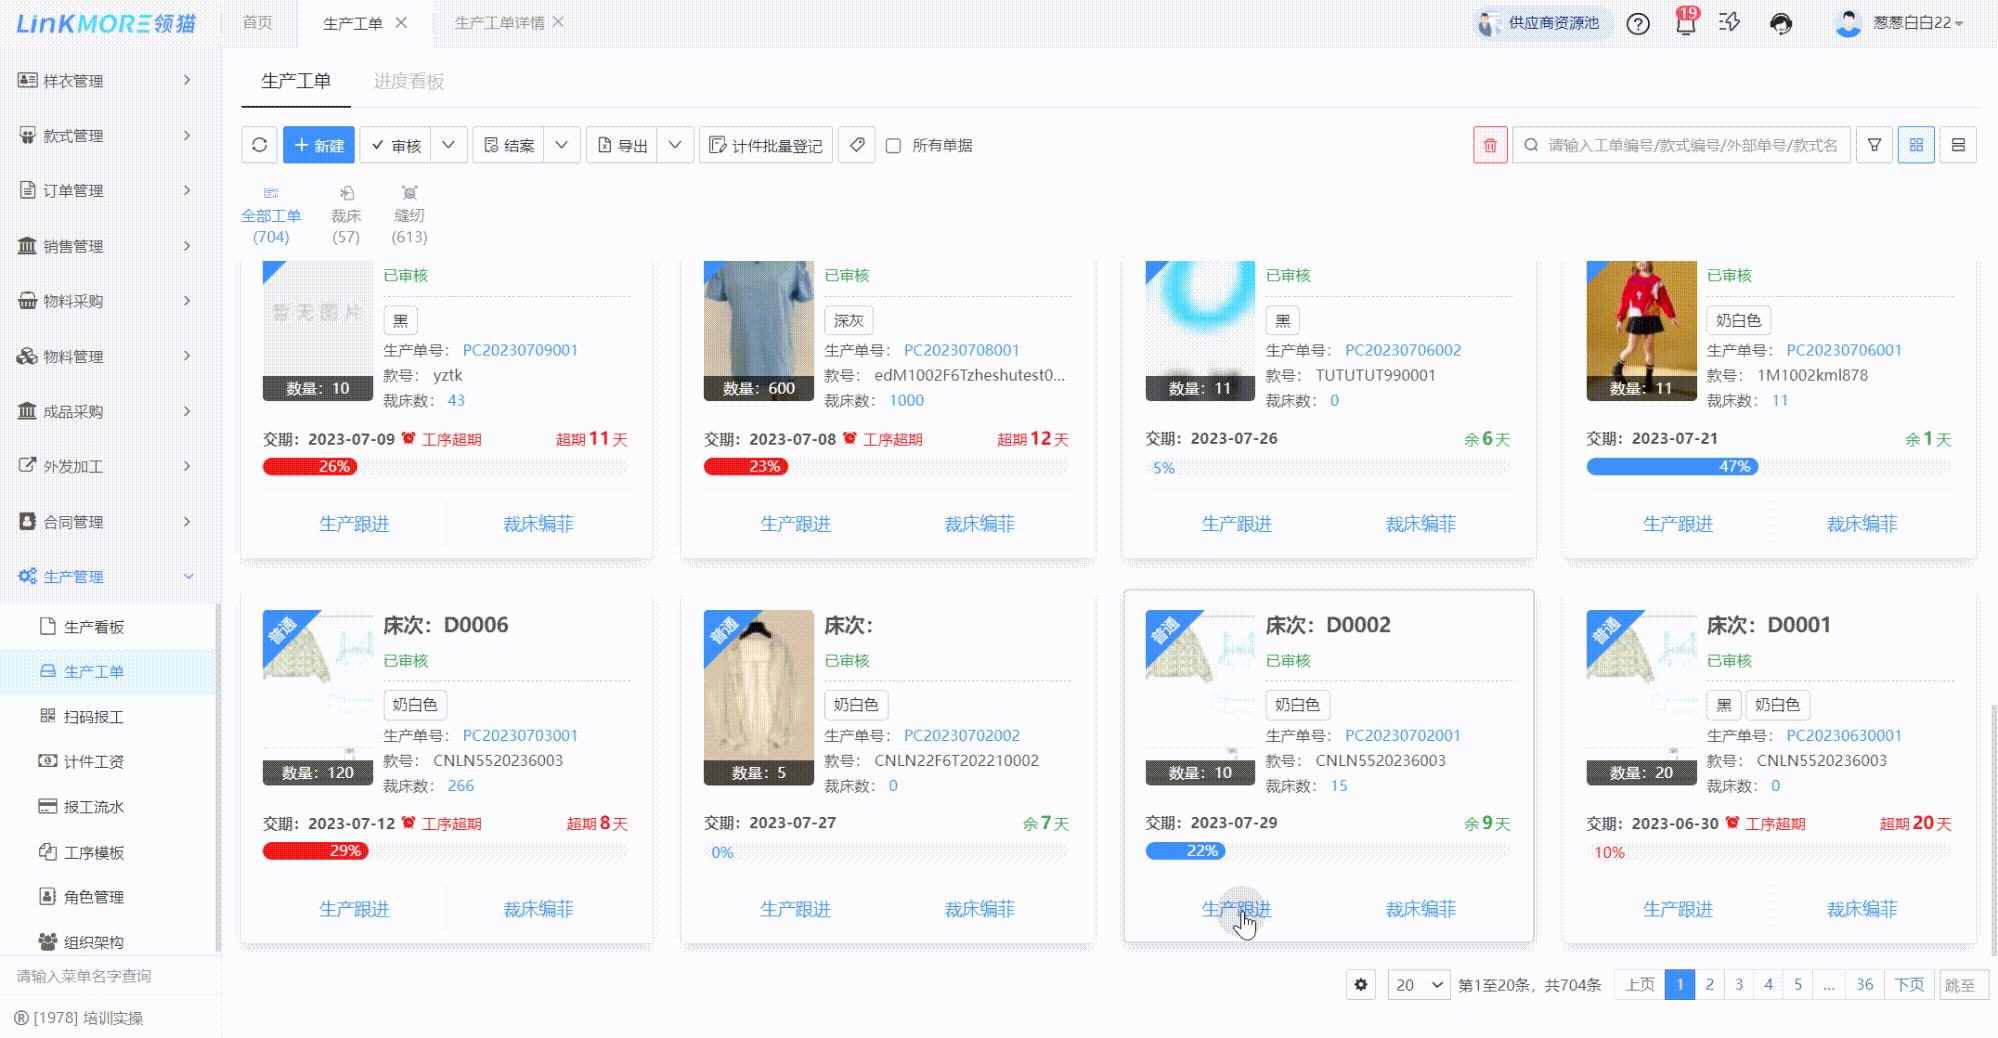Switch to 进度看板 tab
1998x1038 pixels.
pyautogui.click(x=408, y=81)
